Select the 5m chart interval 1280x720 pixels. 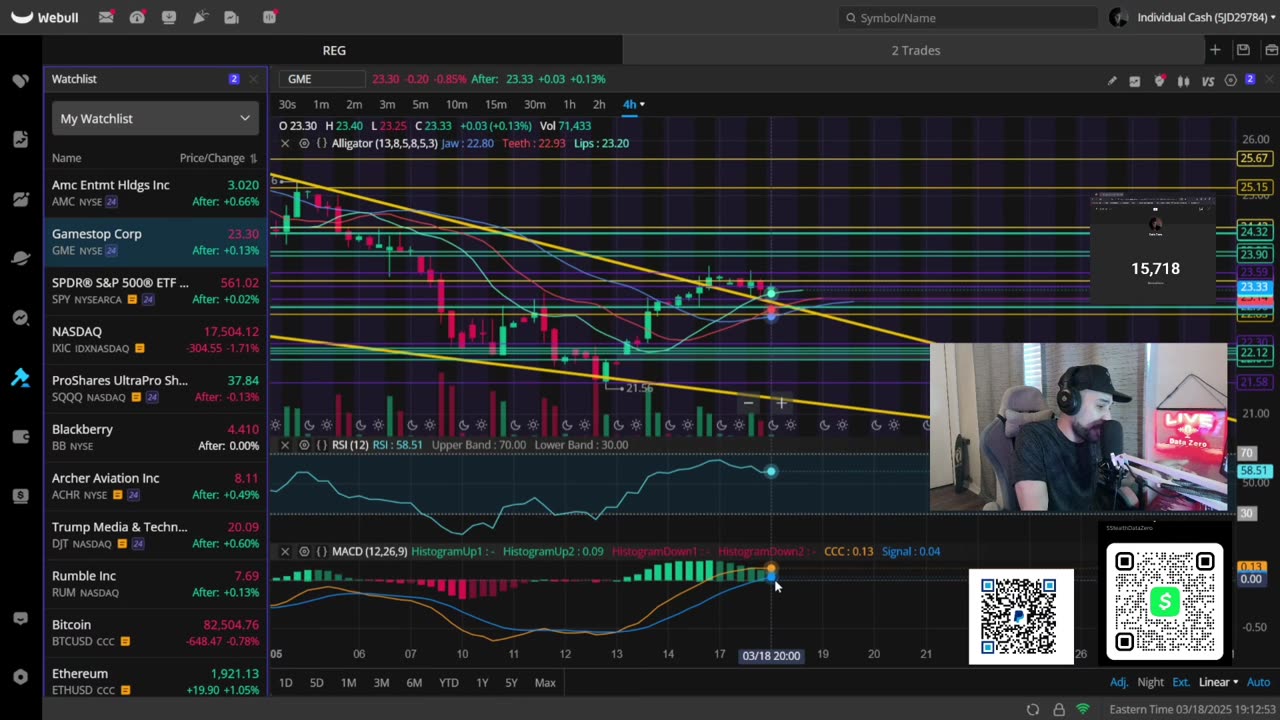[x=420, y=104]
